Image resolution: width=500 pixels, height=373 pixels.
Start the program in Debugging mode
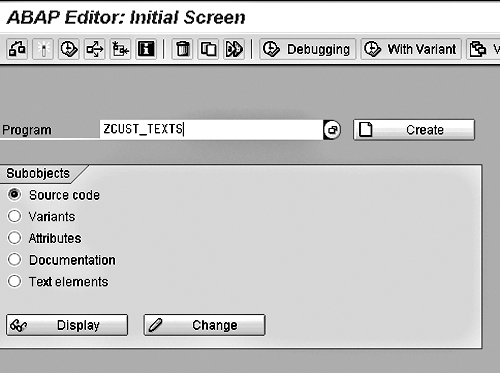coord(307,49)
